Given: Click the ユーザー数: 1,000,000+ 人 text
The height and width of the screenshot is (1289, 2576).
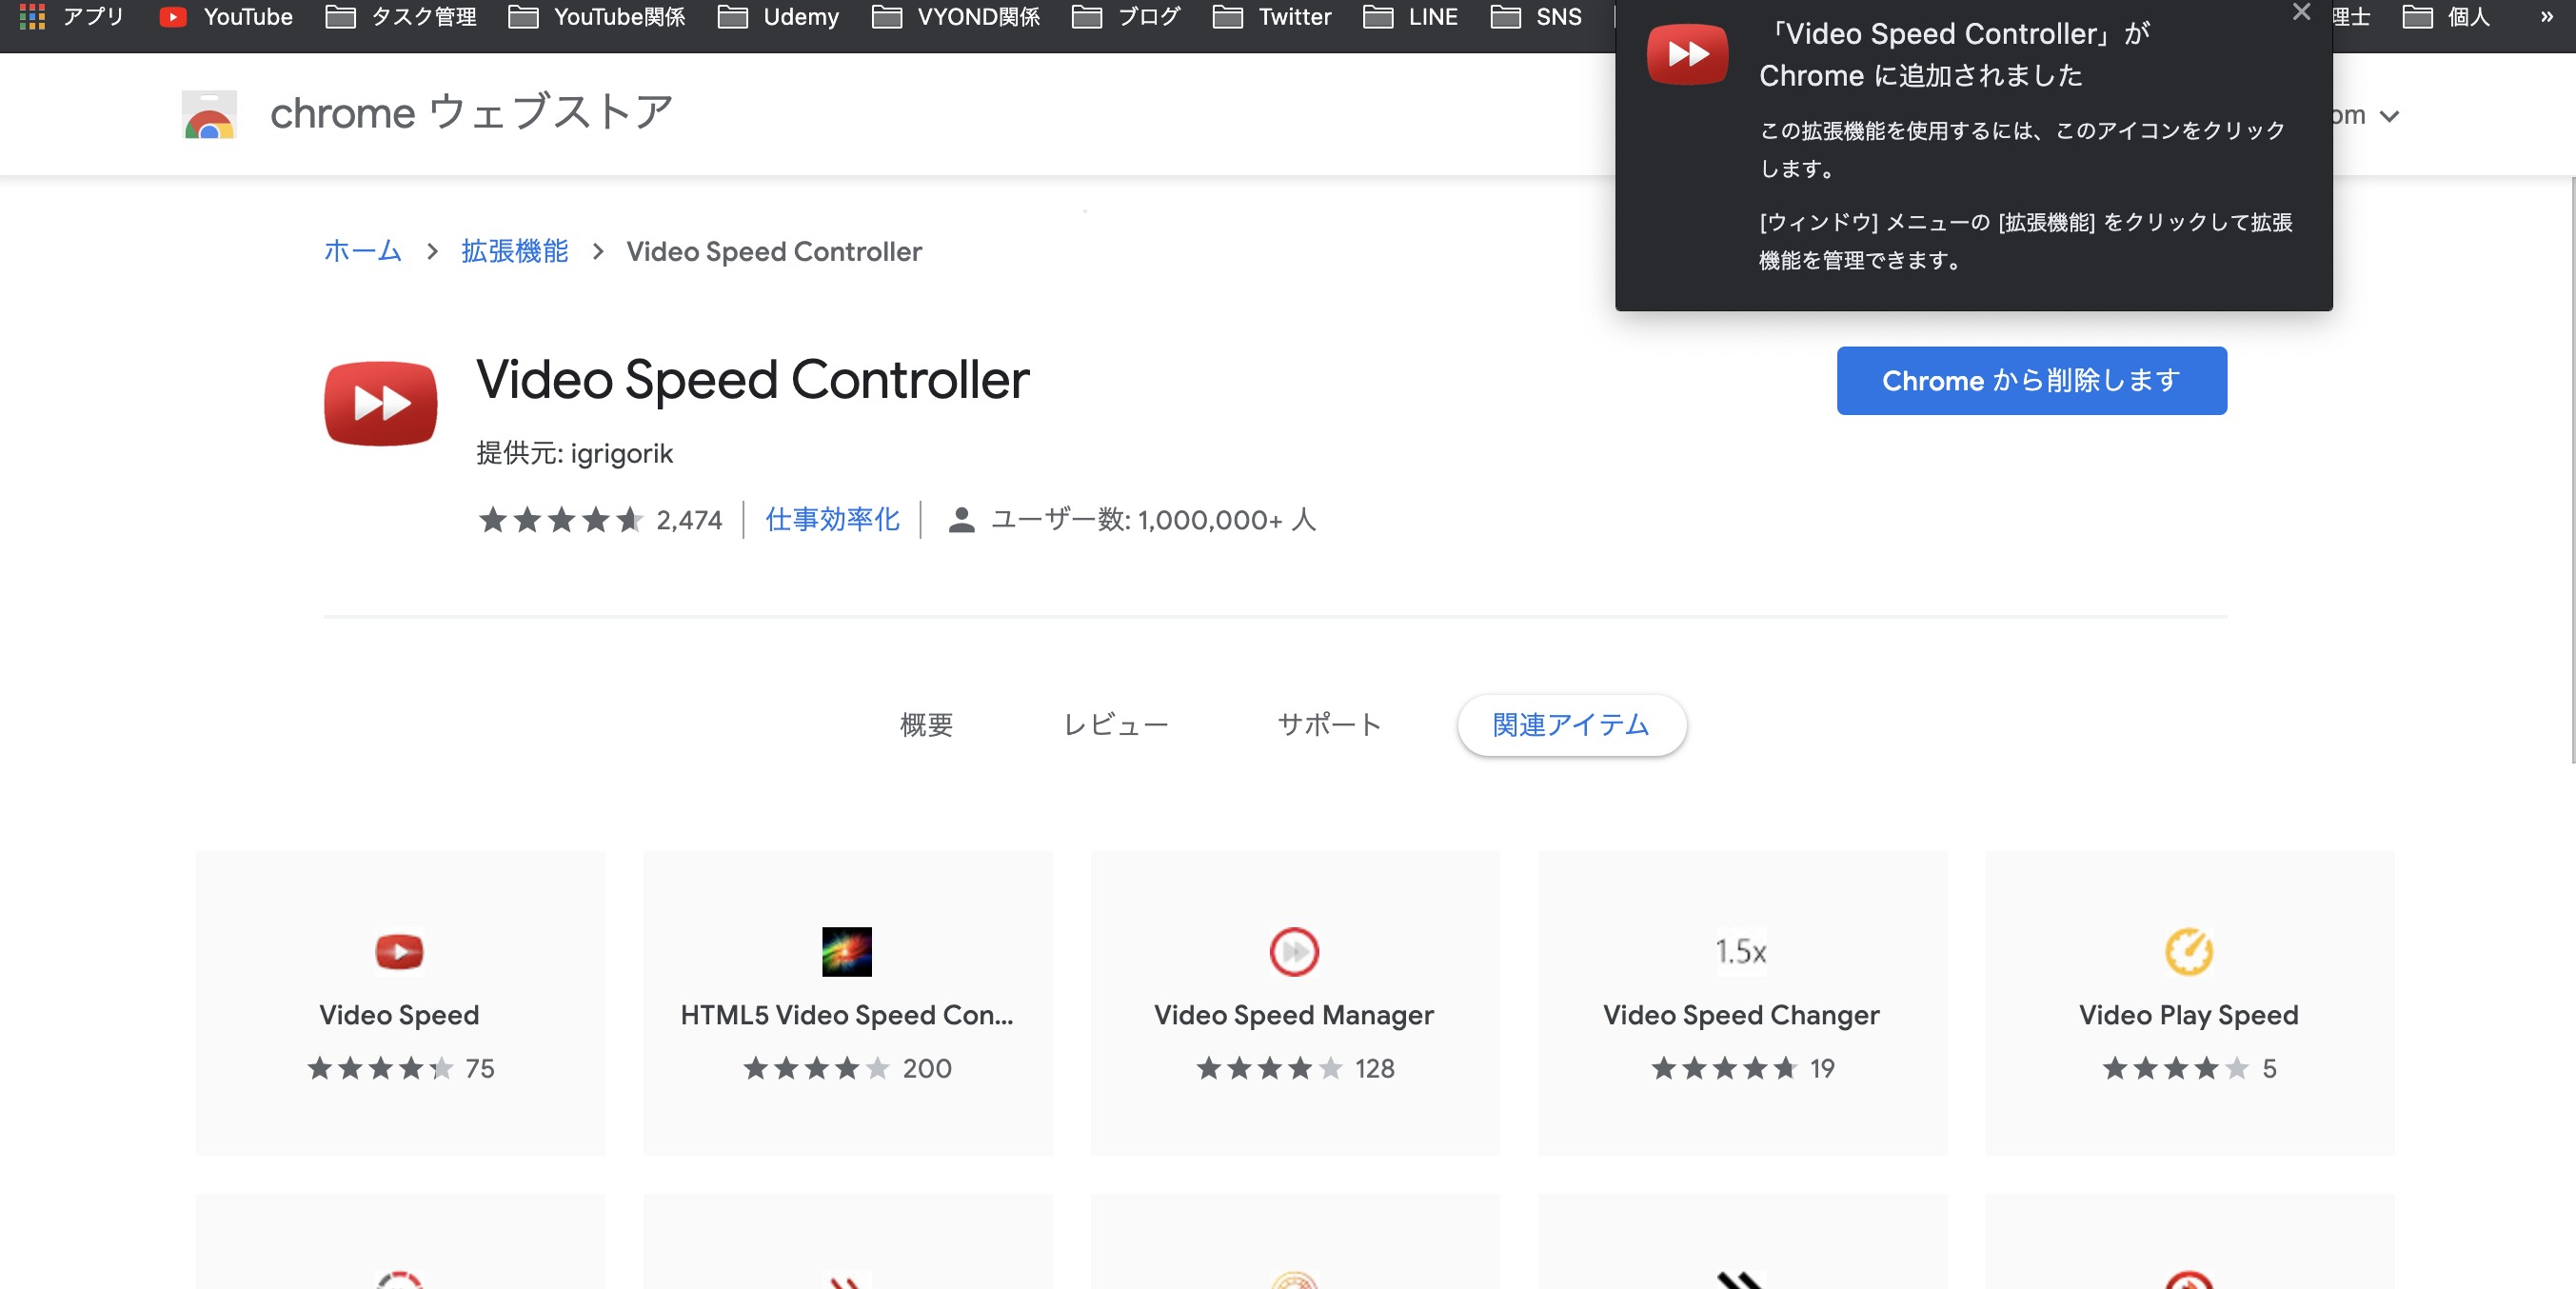Looking at the screenshot, I should 1153,520.
